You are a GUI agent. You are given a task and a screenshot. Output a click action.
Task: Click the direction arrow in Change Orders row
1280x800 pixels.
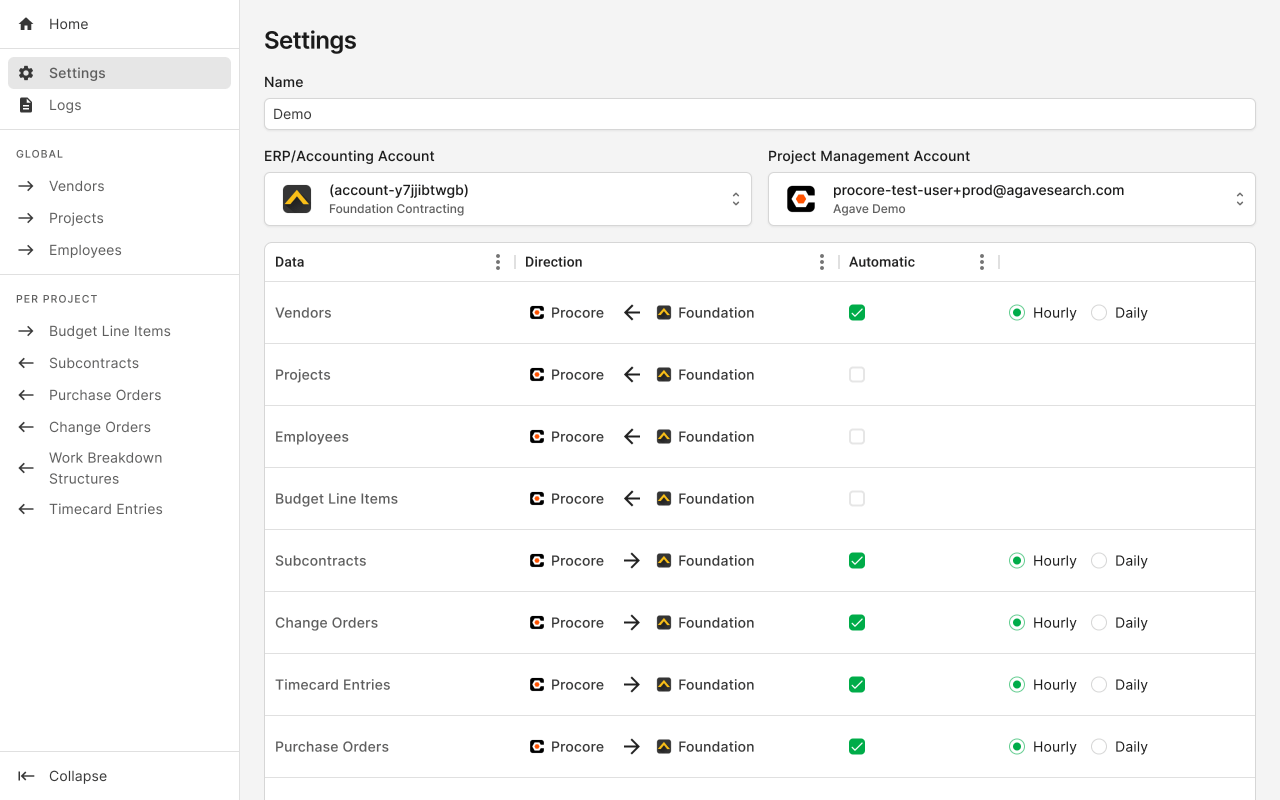pos(631,623)
